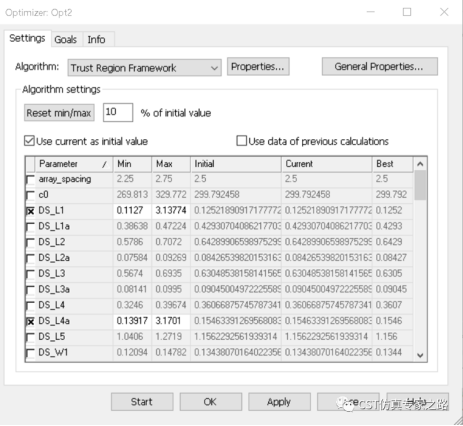Viewport: 463px width, 426px height.
Task: Click the percent of initial value field
Action: [x=118, y=112]
